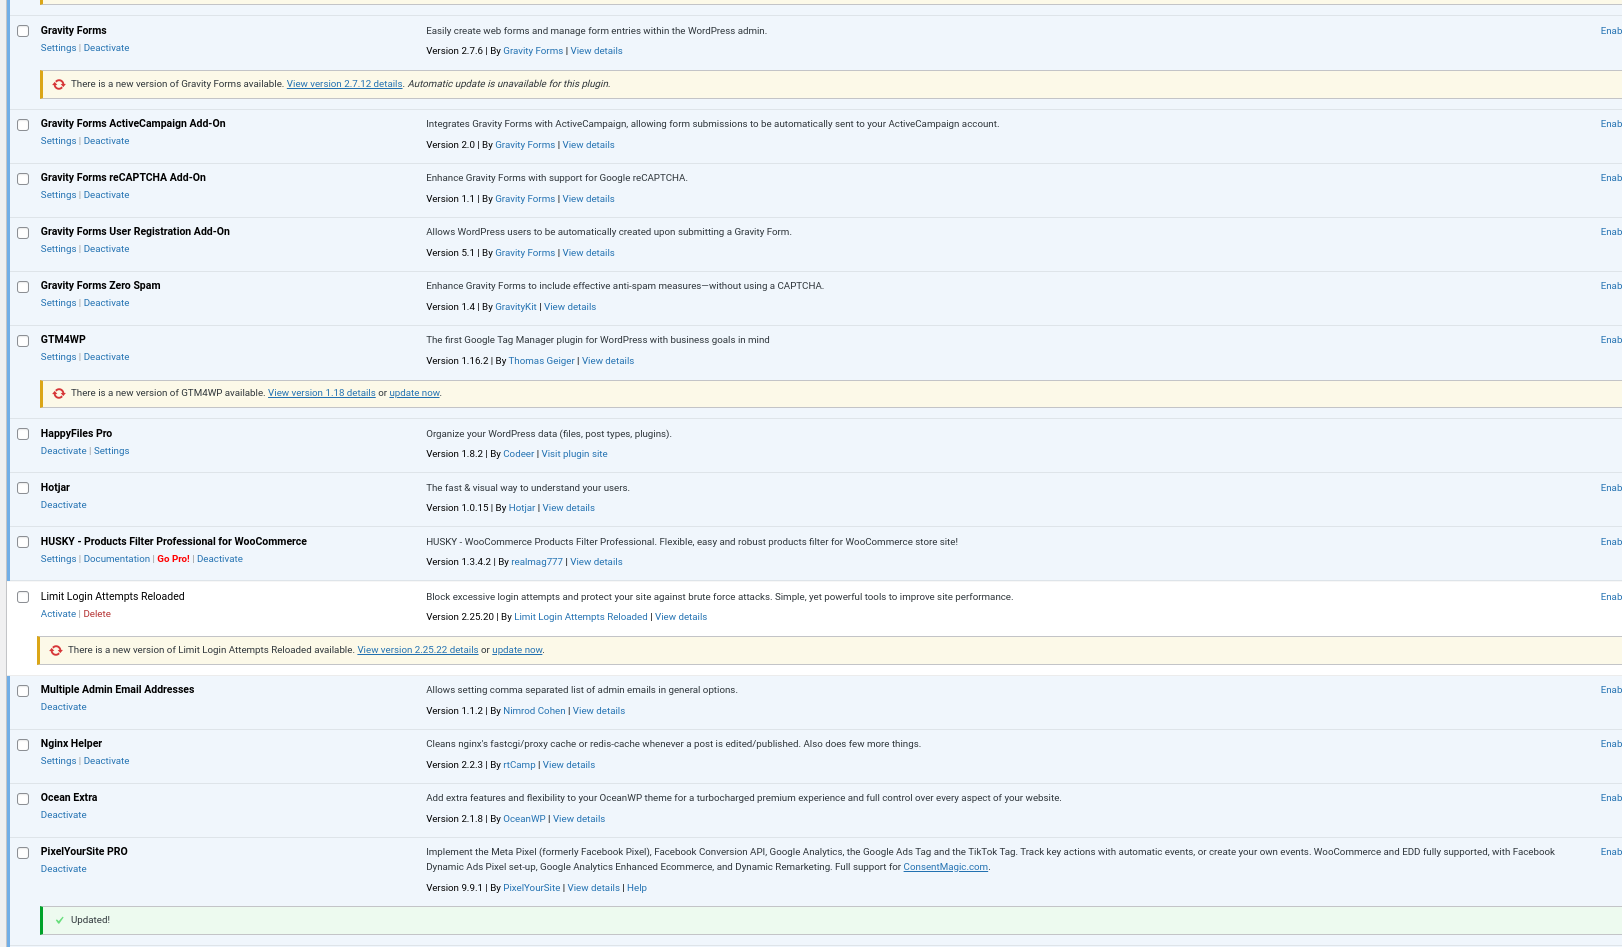Open ConsentMagic.com link
The height and width of the screenshot is (947, 1622).
(x=945, y=867)
